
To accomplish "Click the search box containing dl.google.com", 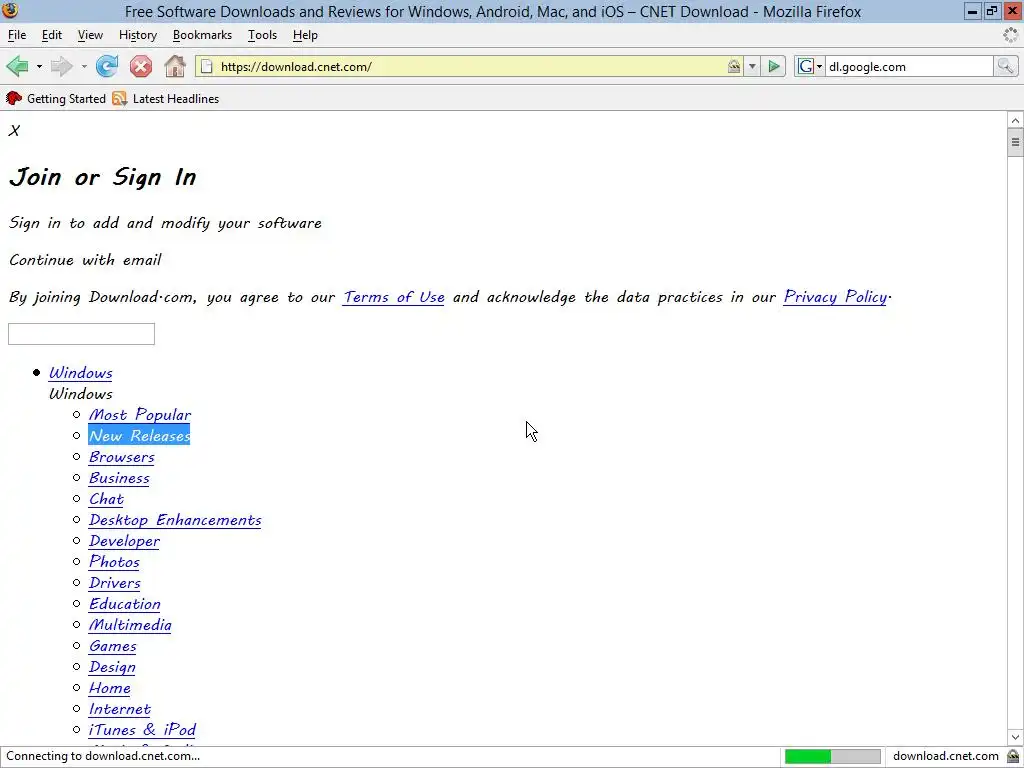I will [909, 67].
